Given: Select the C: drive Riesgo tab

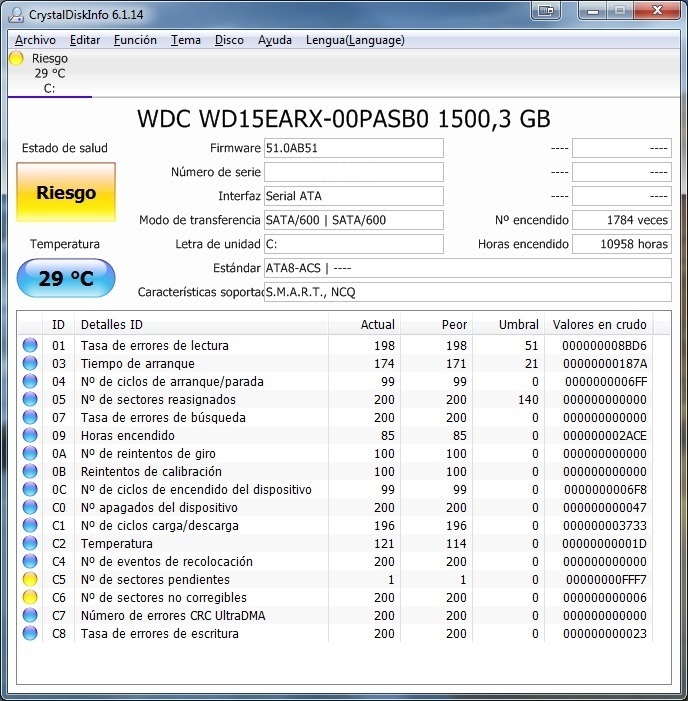Looking at the screenshot, I should [50, 73].
